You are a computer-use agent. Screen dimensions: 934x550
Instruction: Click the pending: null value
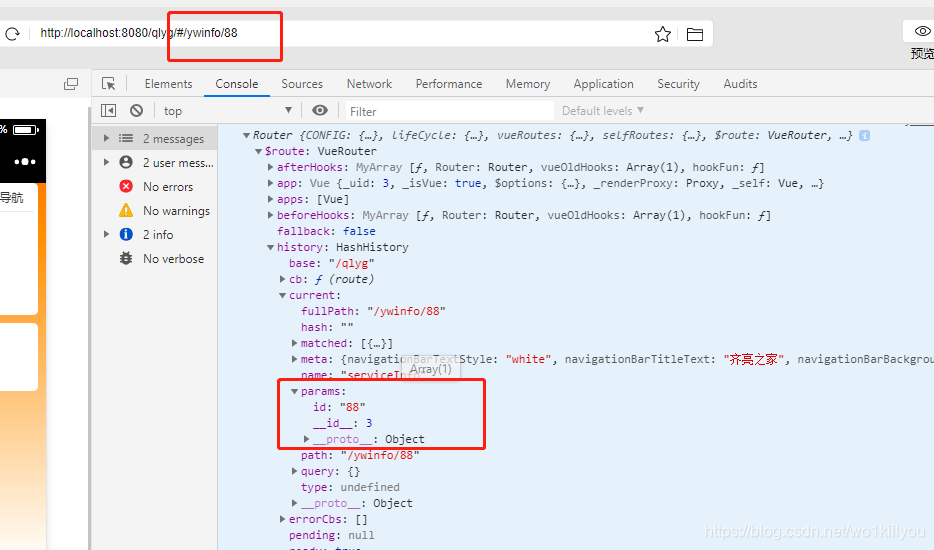point(362,535)
